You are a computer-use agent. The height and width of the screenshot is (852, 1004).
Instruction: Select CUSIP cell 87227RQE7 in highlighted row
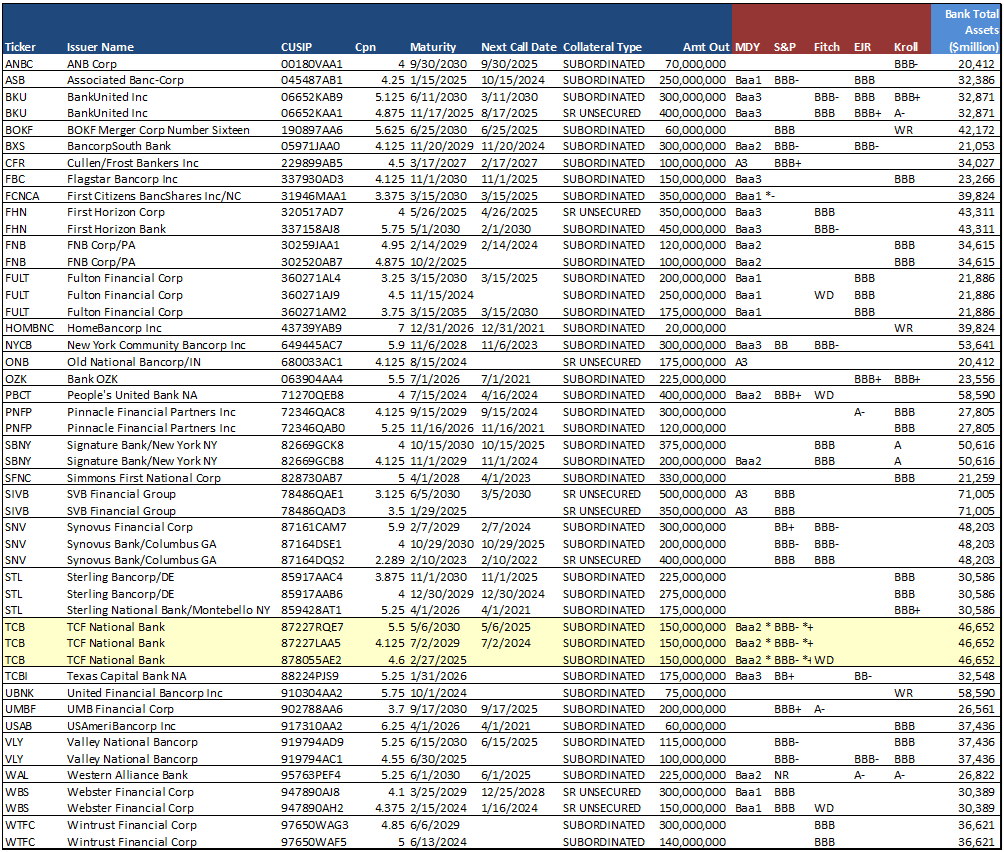(x=313, y=626)
